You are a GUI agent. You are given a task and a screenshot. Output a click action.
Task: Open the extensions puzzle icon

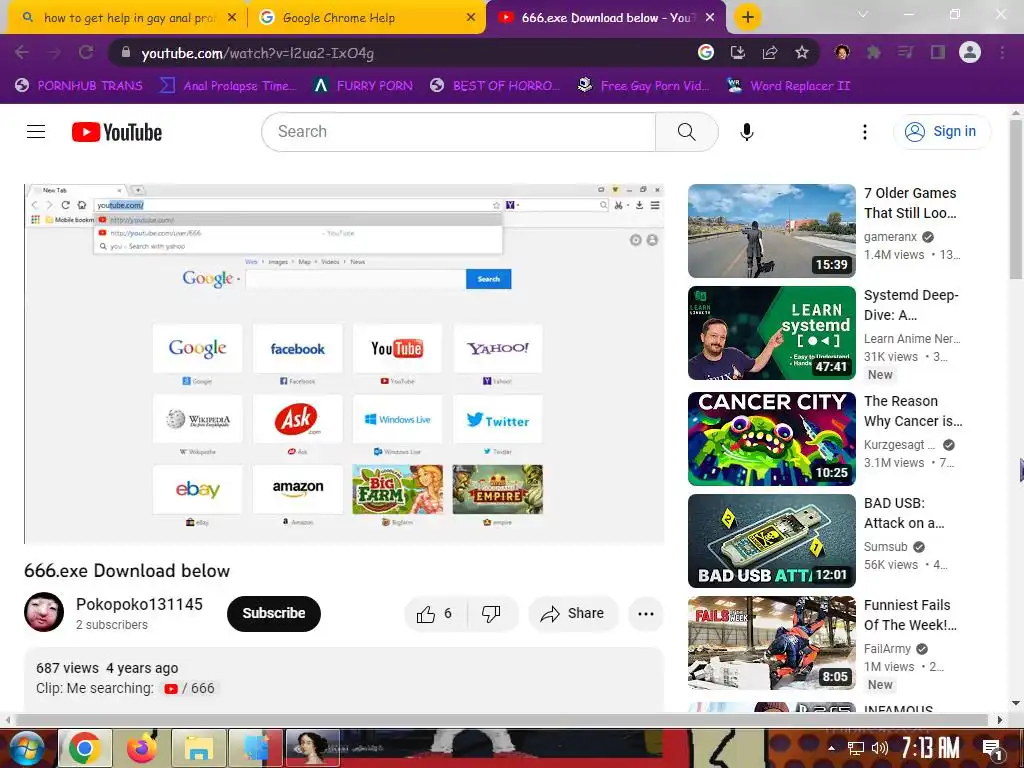(x=873, y=52)
